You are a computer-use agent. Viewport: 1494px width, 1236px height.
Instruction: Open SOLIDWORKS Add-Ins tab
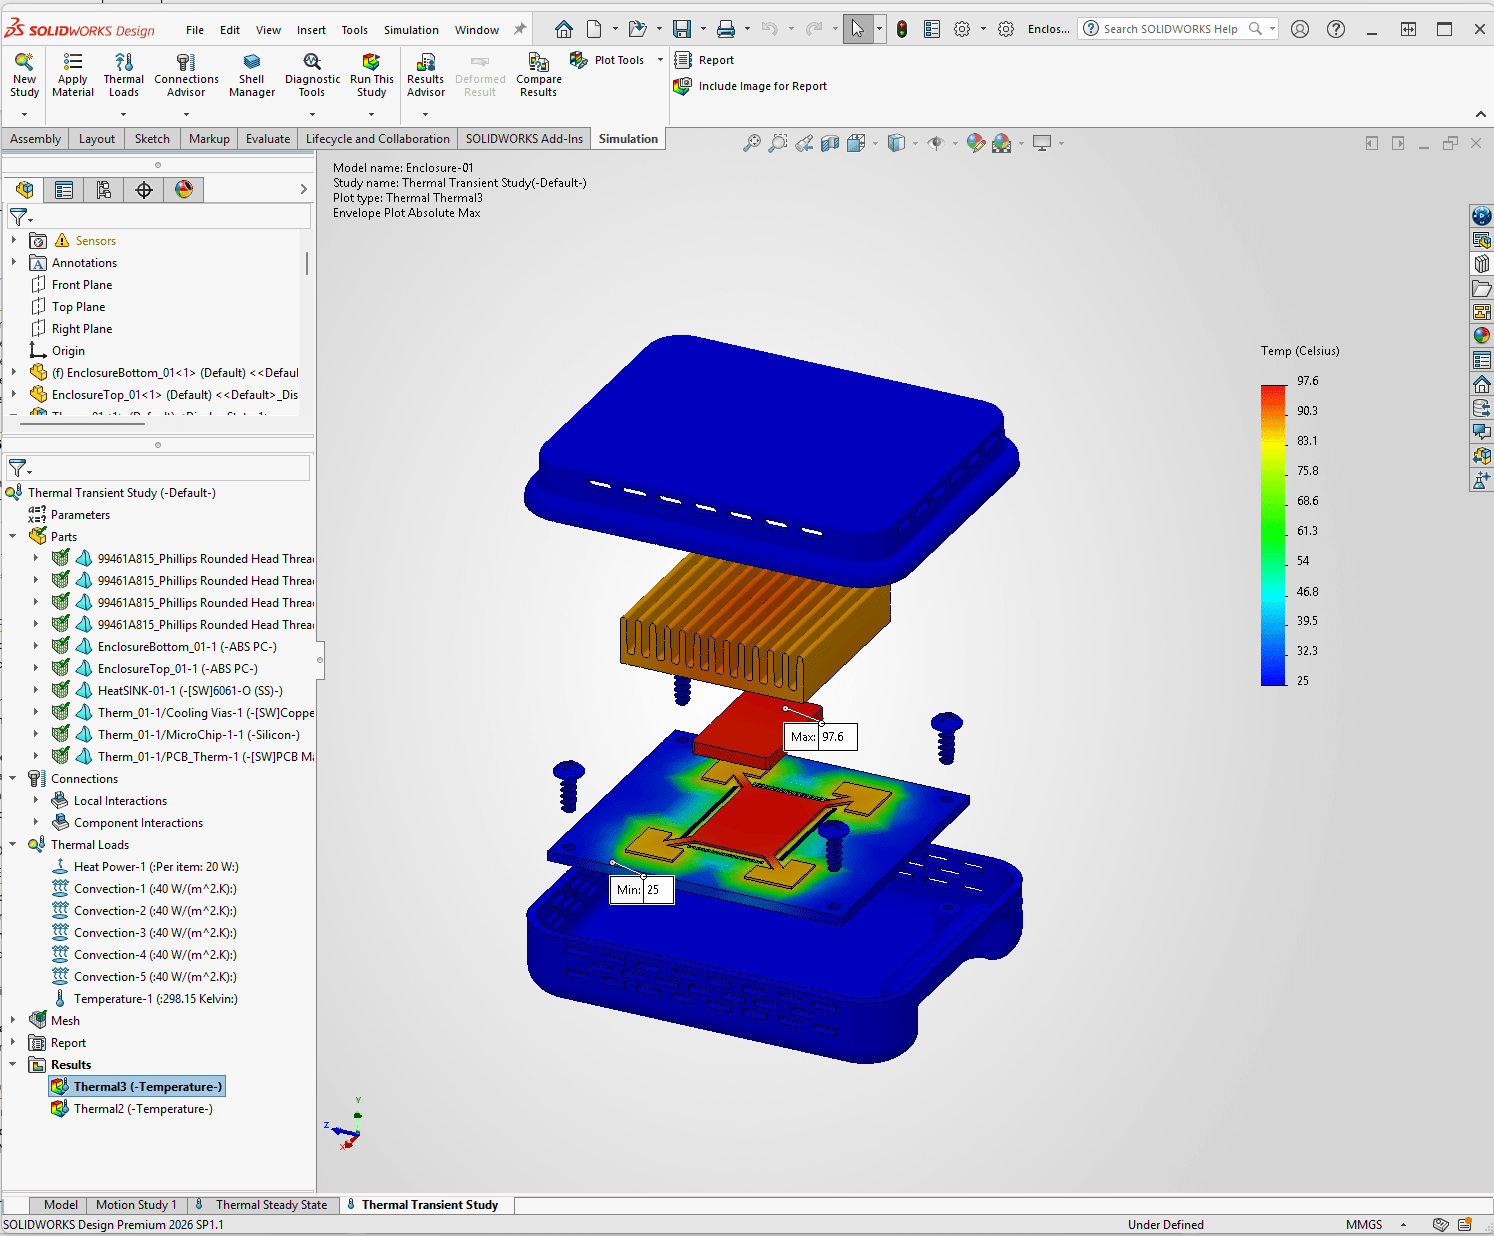(x=524, y=139)
